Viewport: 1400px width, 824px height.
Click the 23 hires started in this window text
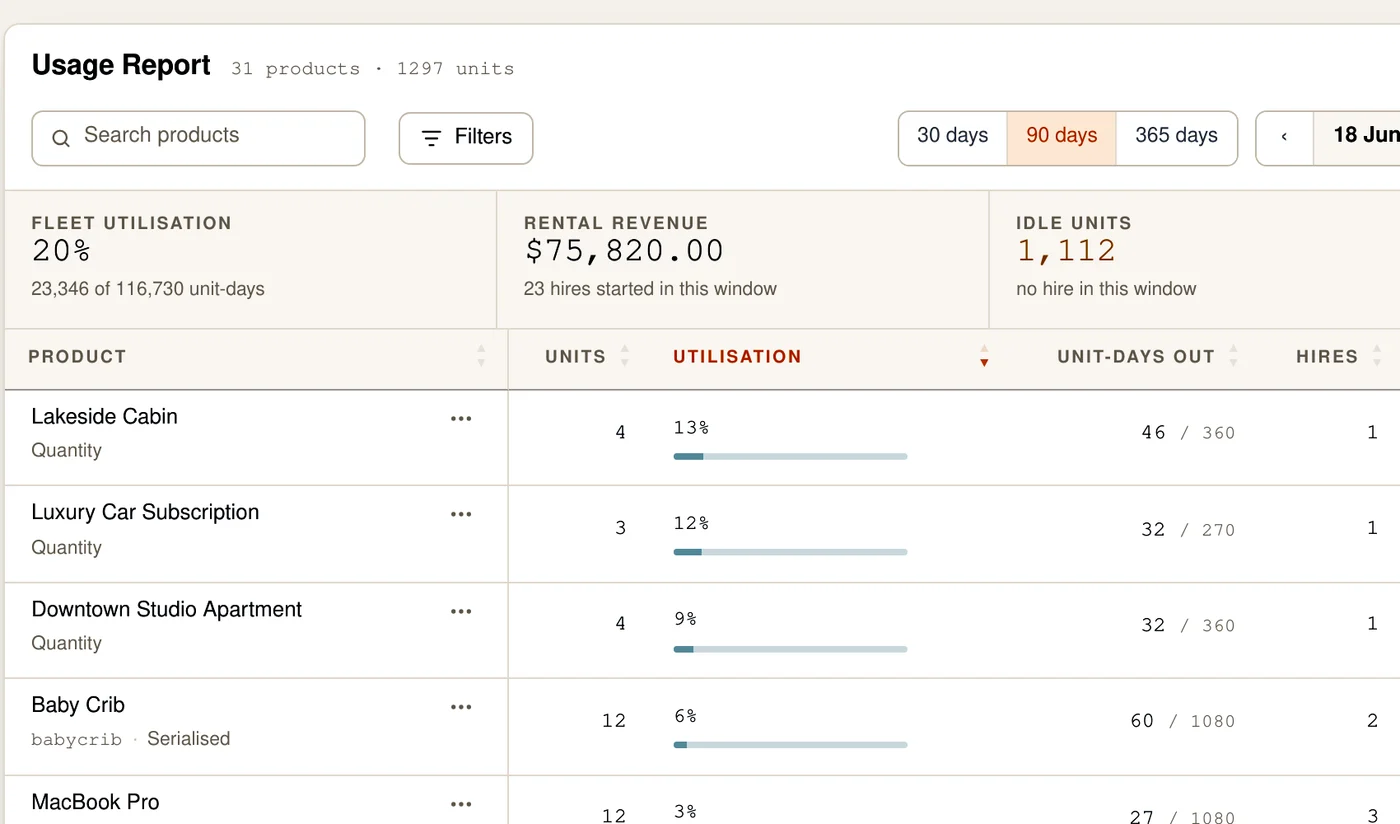(x=650, y=289)
